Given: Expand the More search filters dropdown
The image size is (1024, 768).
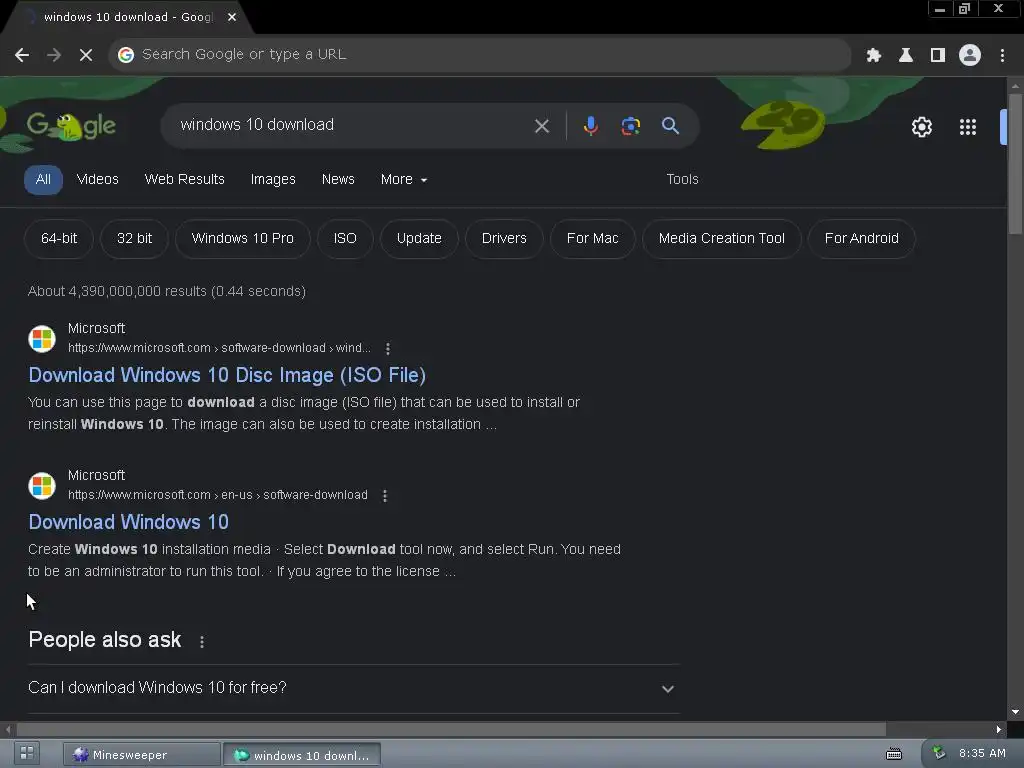Looking at the screenshot, I should point(404,180).
